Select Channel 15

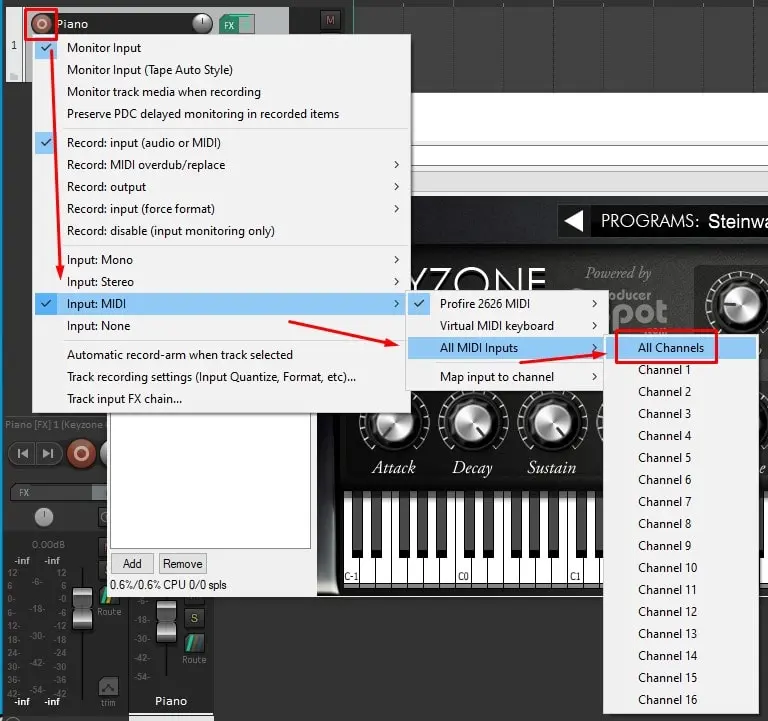click(681, 678)
